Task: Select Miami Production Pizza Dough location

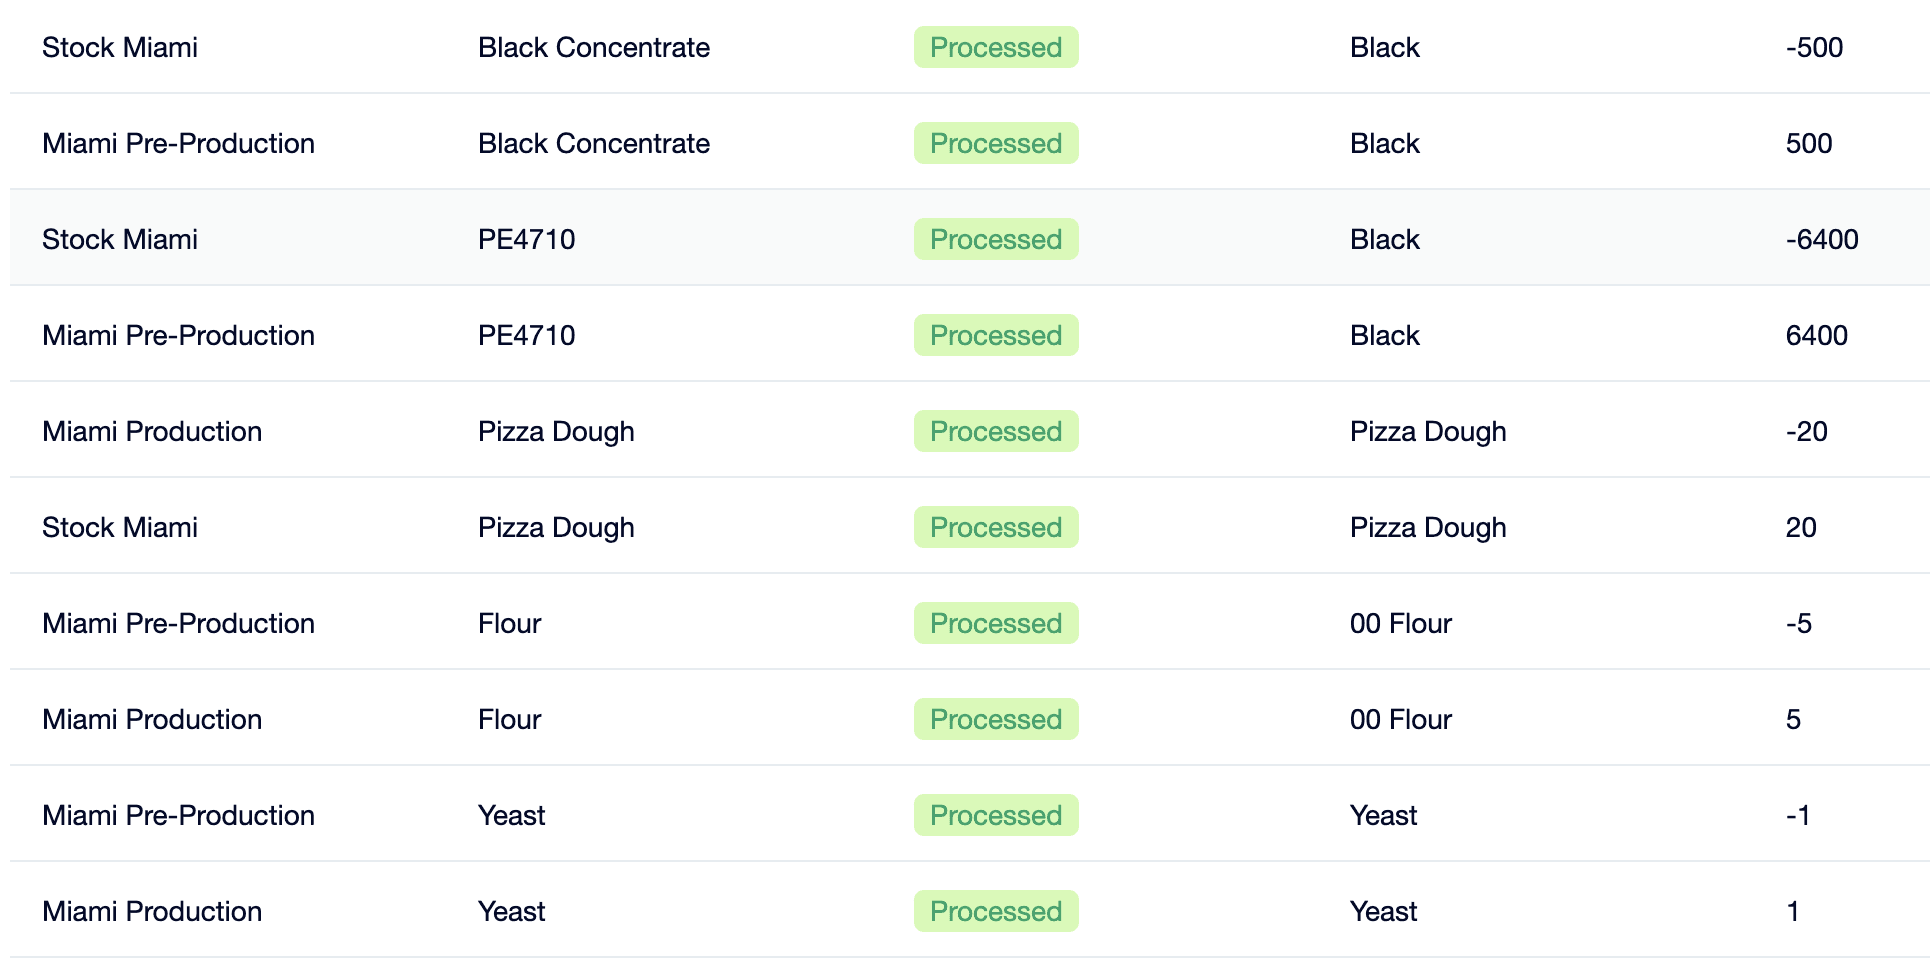Action: [x=152, y=431]
